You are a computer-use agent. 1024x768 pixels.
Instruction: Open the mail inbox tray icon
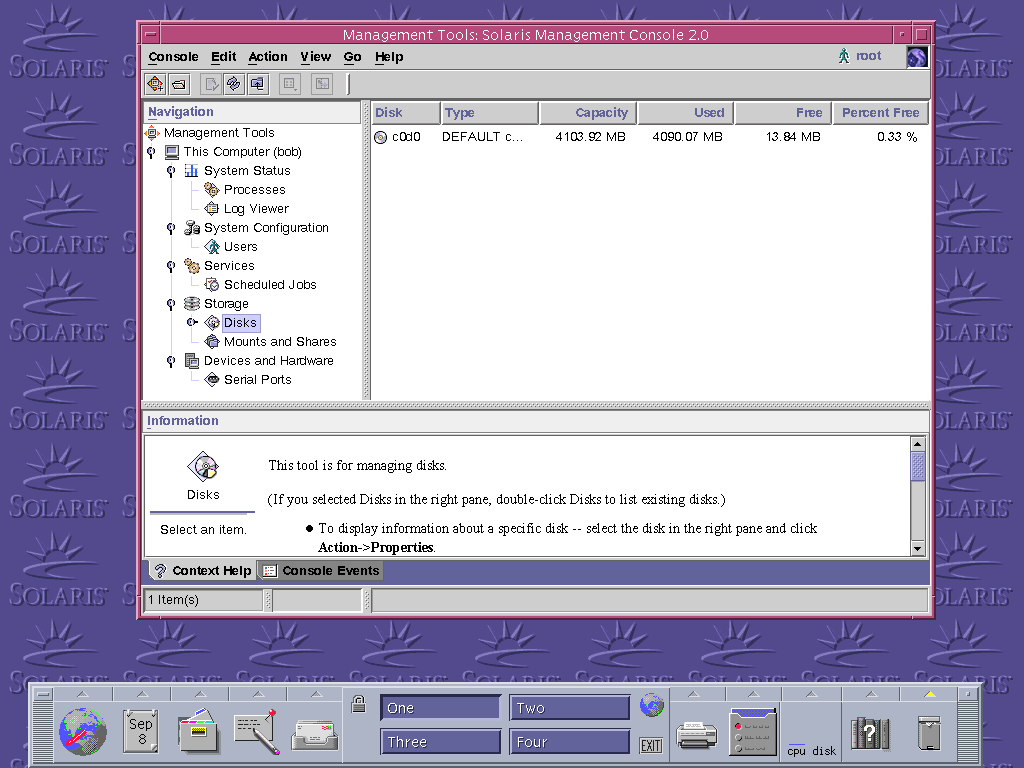click(315, 735)
